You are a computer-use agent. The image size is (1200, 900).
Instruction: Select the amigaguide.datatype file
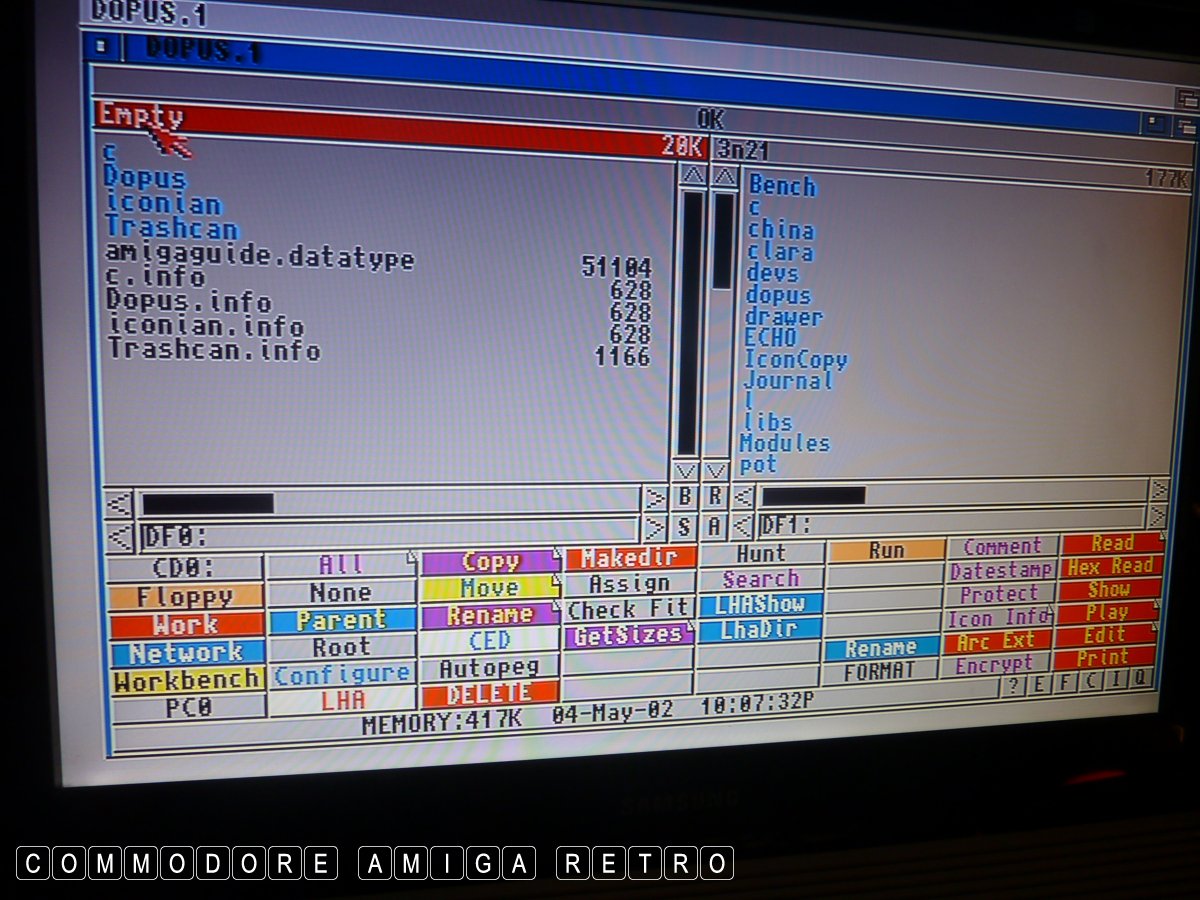[x=259, y=258]
